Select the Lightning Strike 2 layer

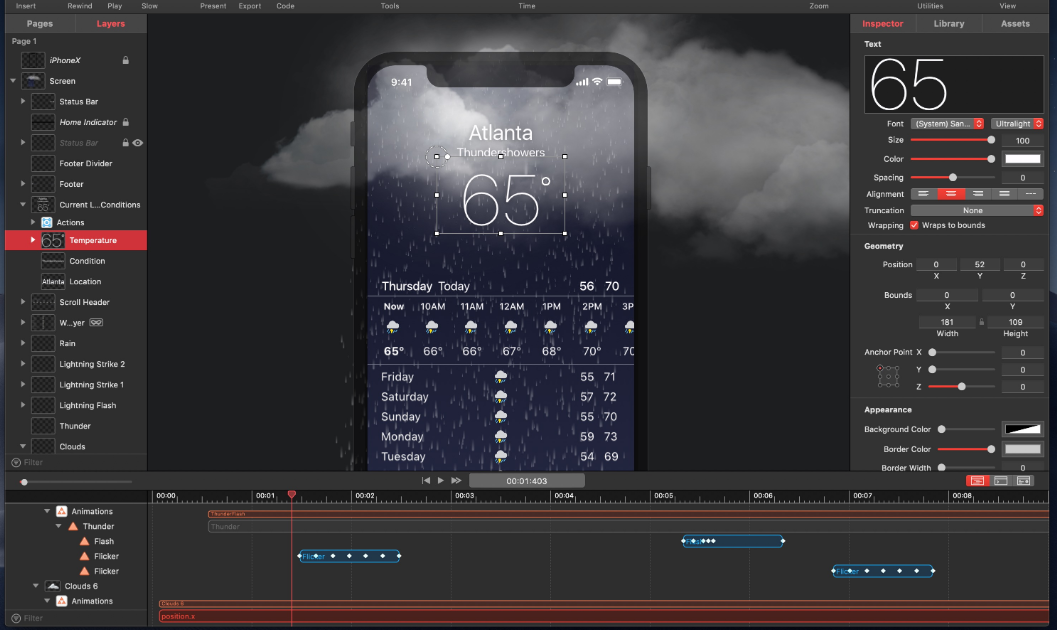(x=76, y=364)
